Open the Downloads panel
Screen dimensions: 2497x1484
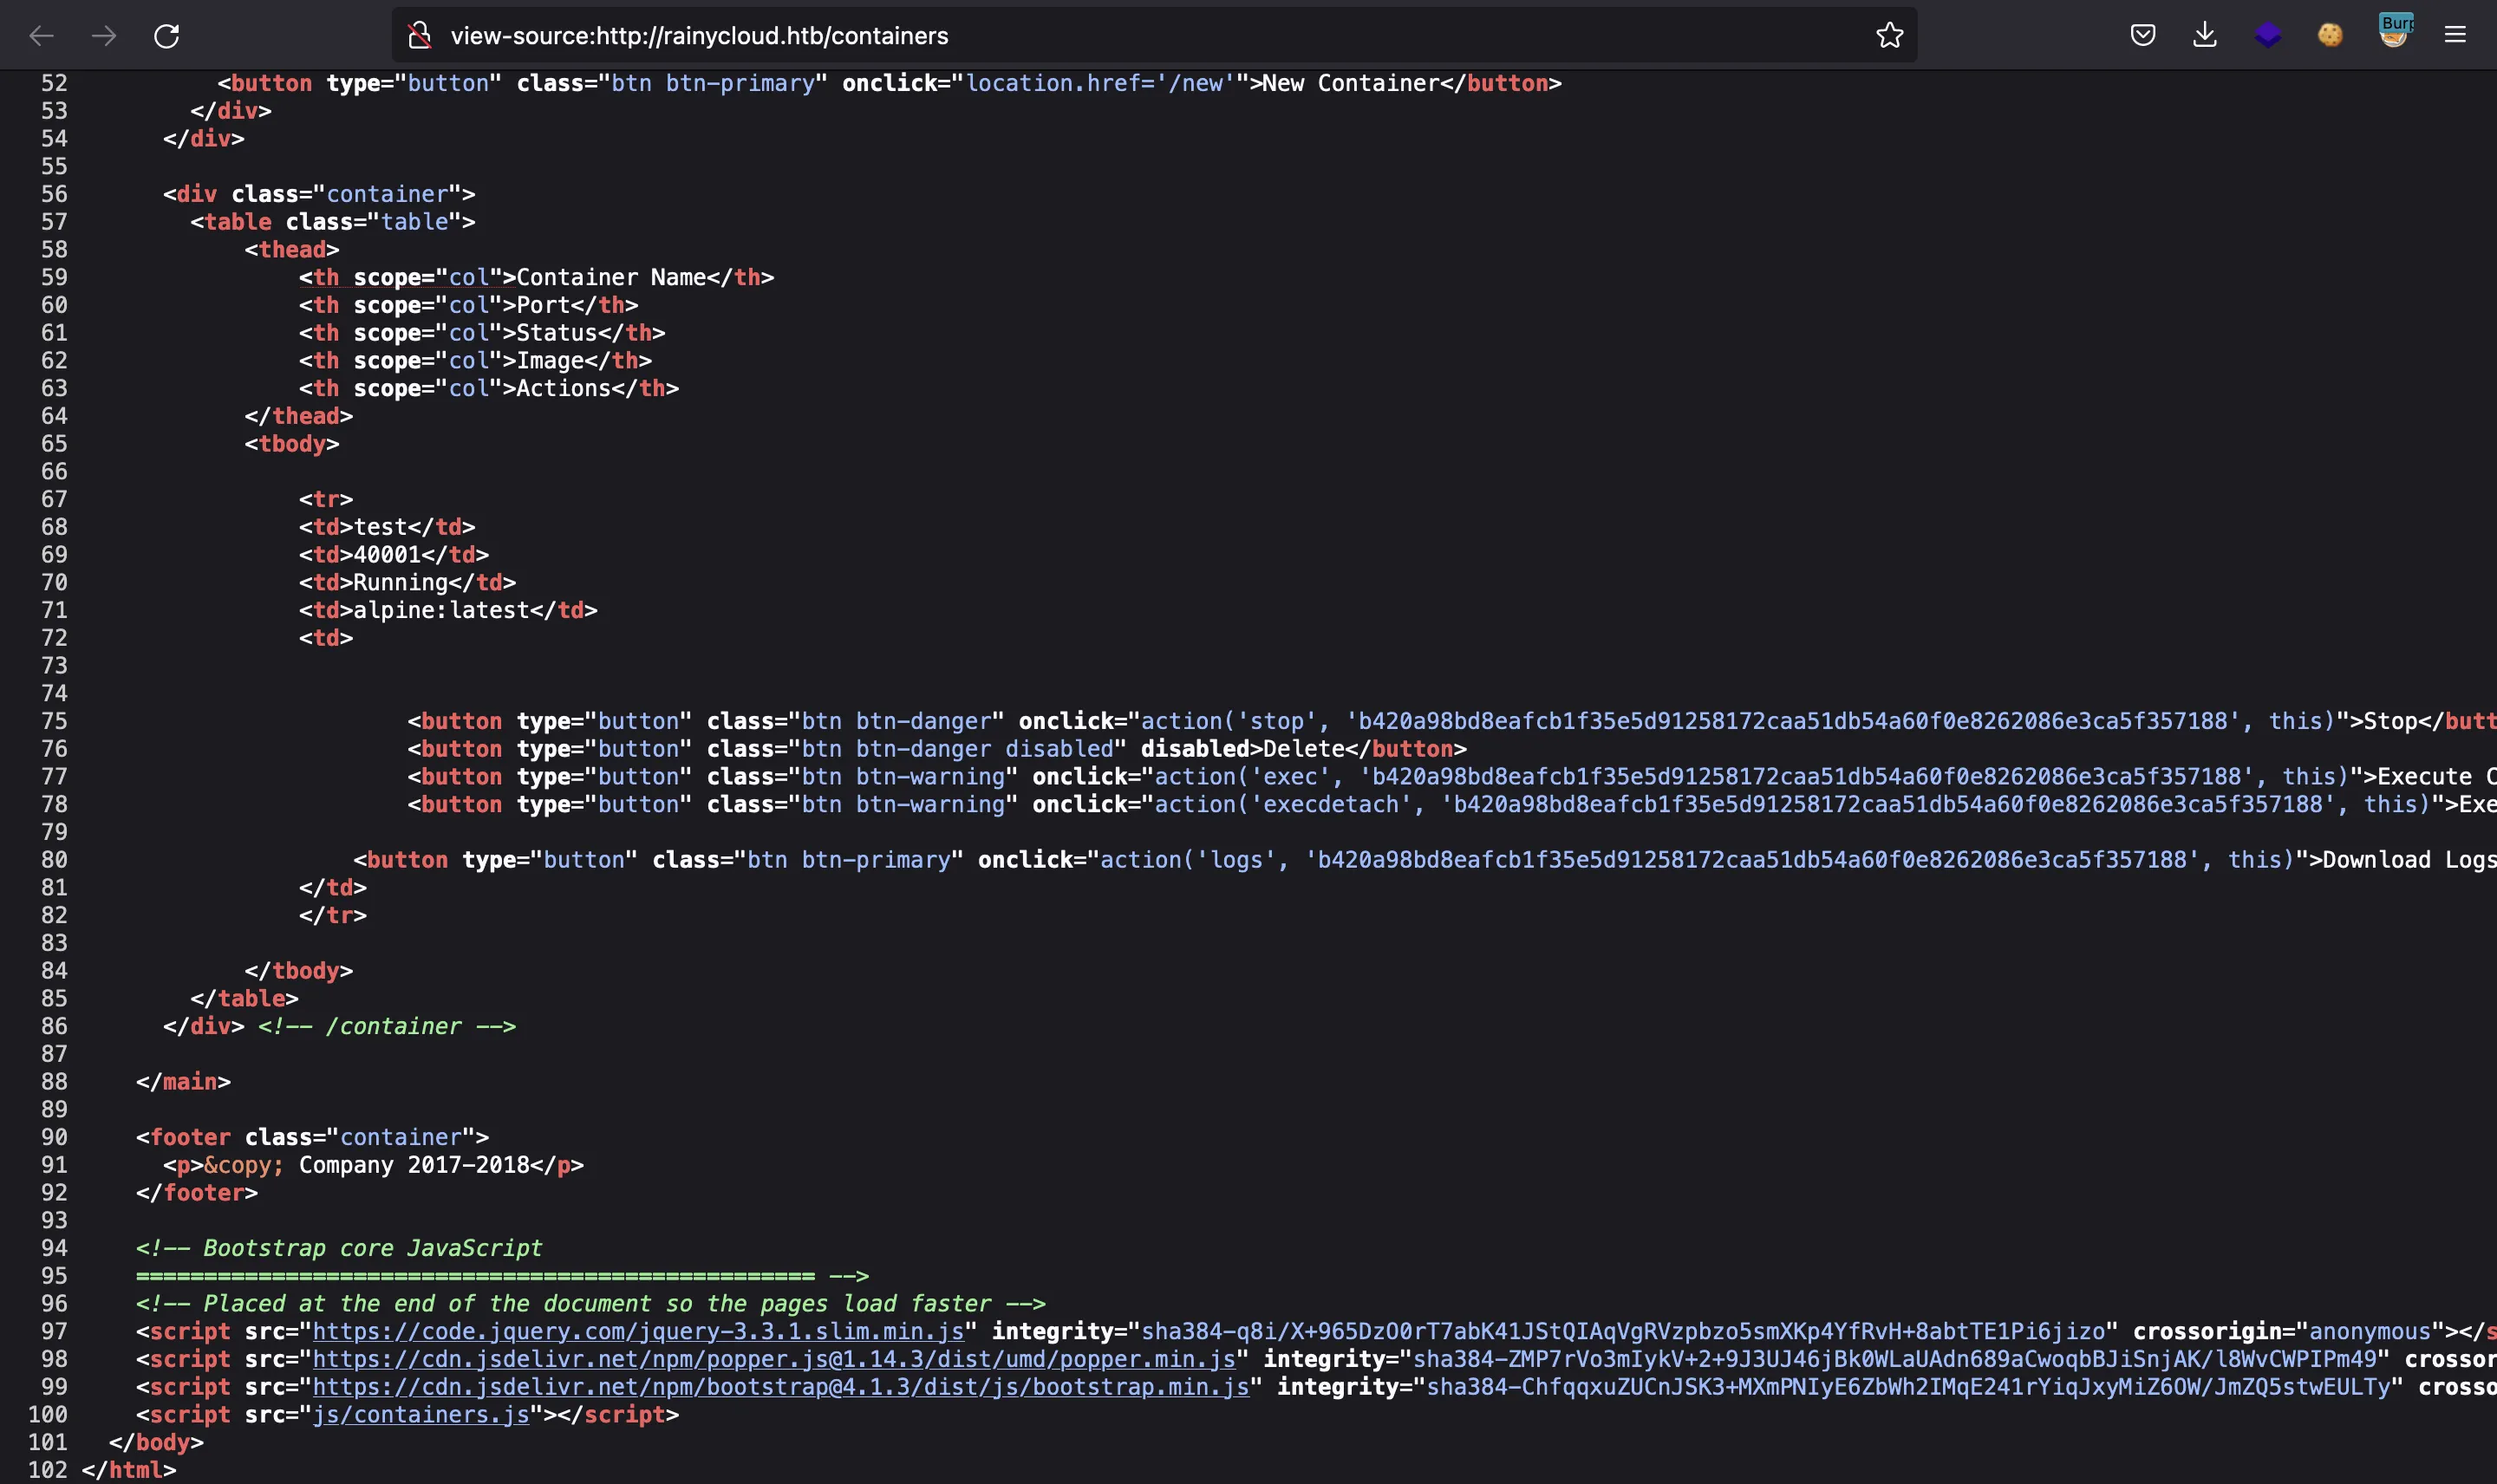tap(2205, 35)
